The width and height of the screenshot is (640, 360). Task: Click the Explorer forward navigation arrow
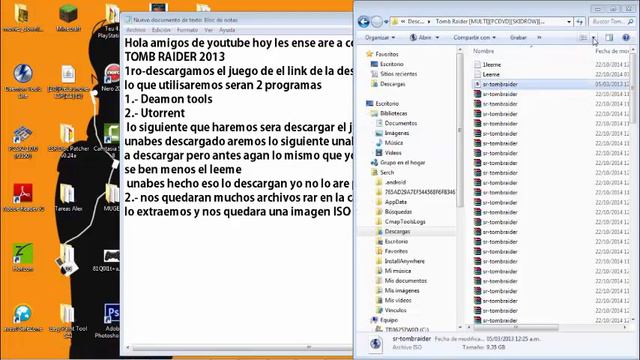tap(377, 22)
